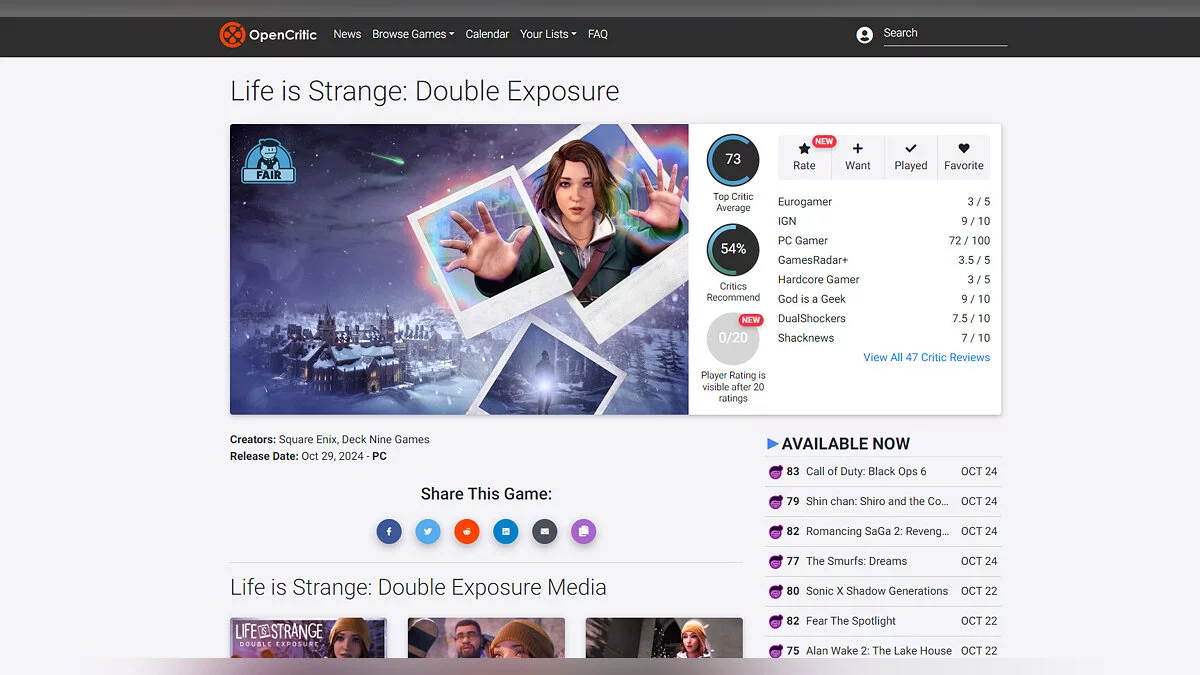Share the game via email icon
Image resolution: width=1200 pixels, height=675 pixels.
coord(545,531)
